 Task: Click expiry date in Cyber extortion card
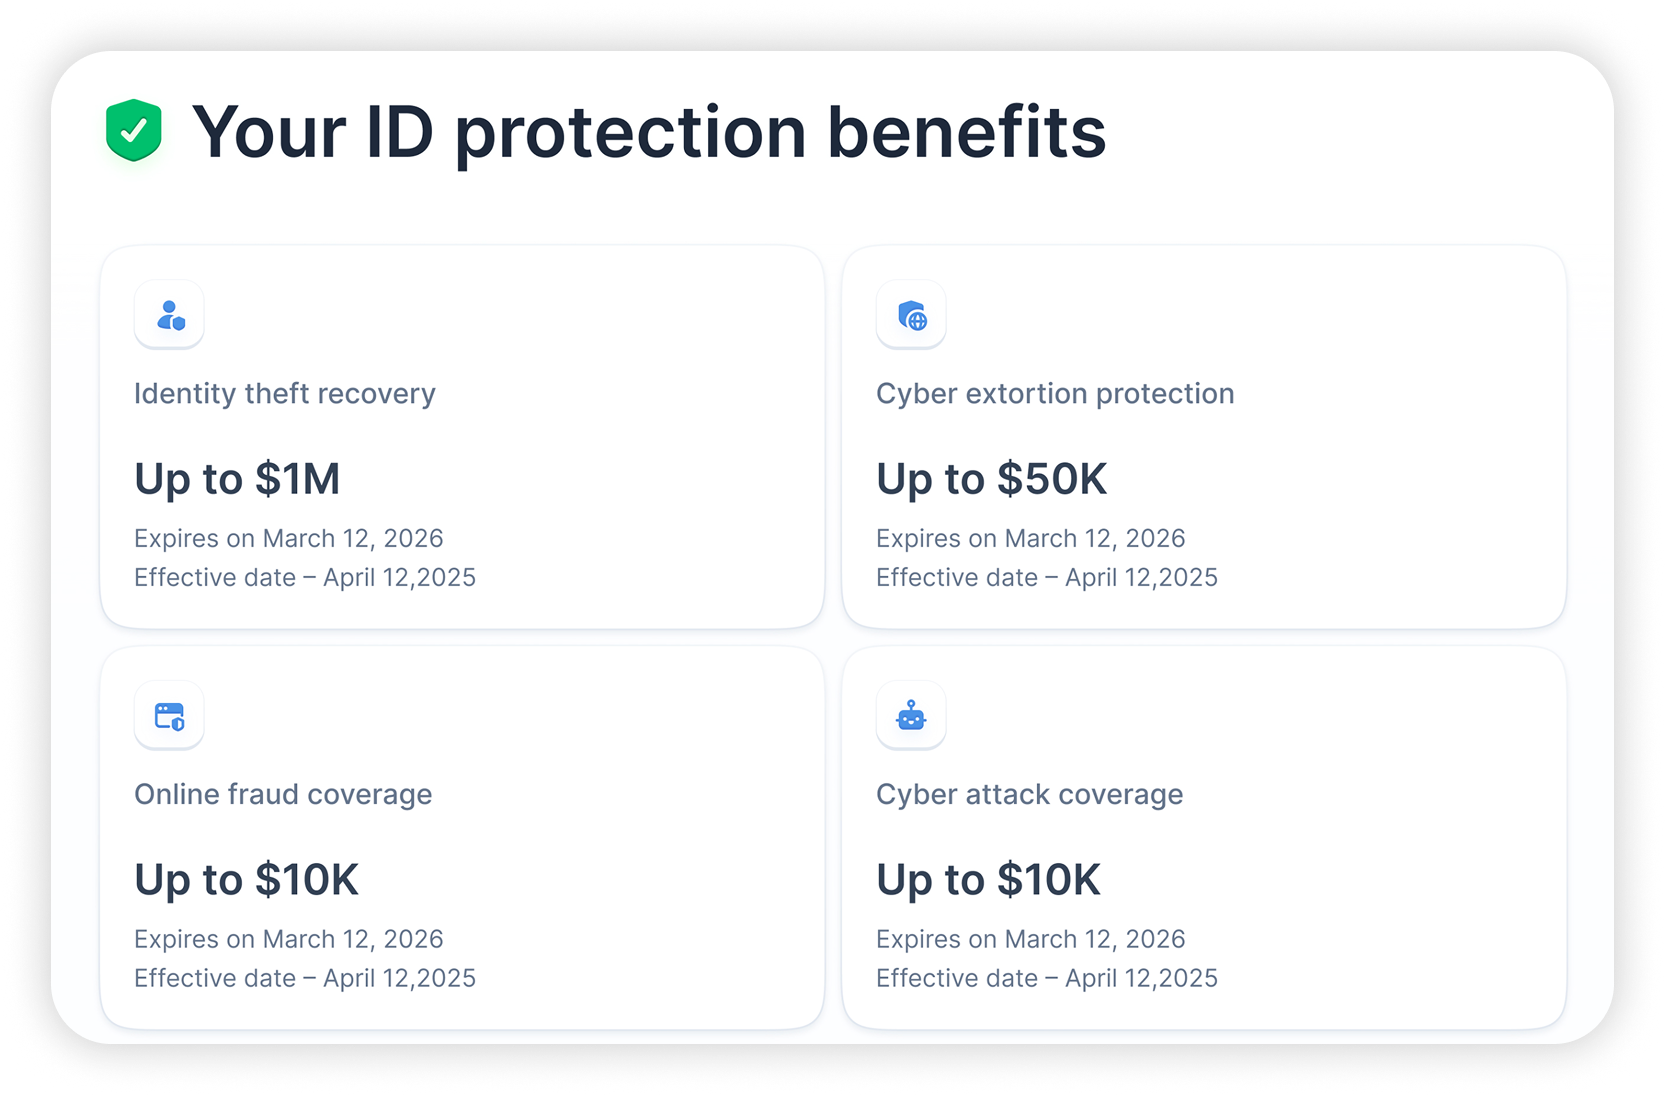[x=1030, y=539]
